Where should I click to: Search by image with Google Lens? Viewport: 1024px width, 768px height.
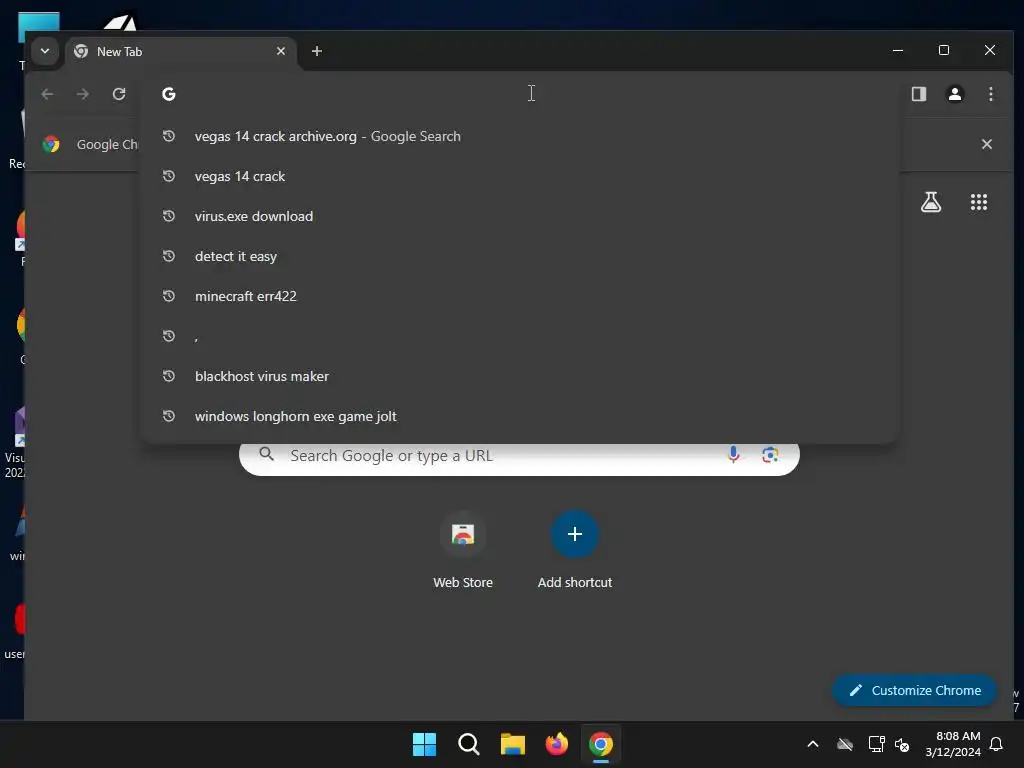770,455
